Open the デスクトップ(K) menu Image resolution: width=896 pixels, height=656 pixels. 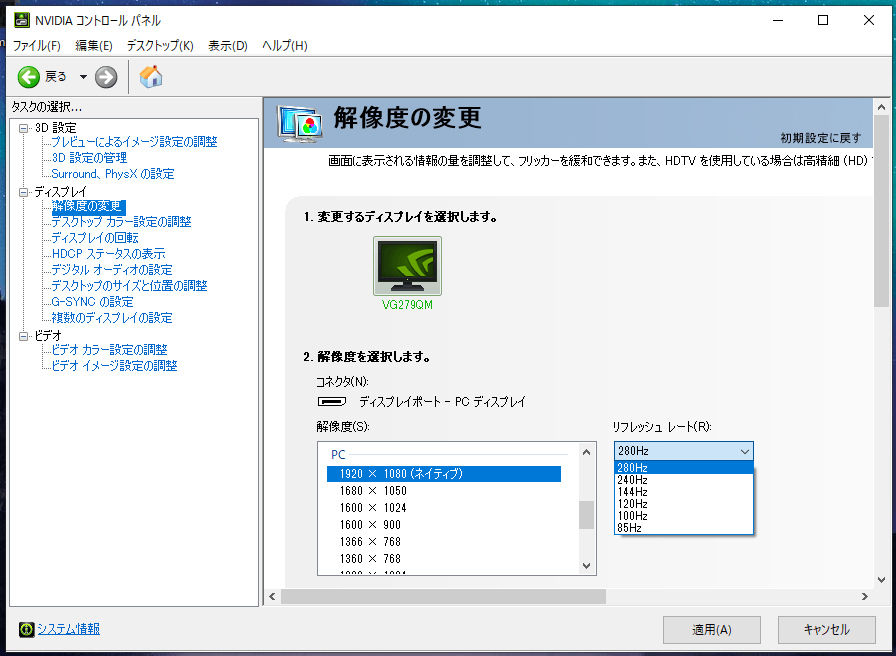160,46
